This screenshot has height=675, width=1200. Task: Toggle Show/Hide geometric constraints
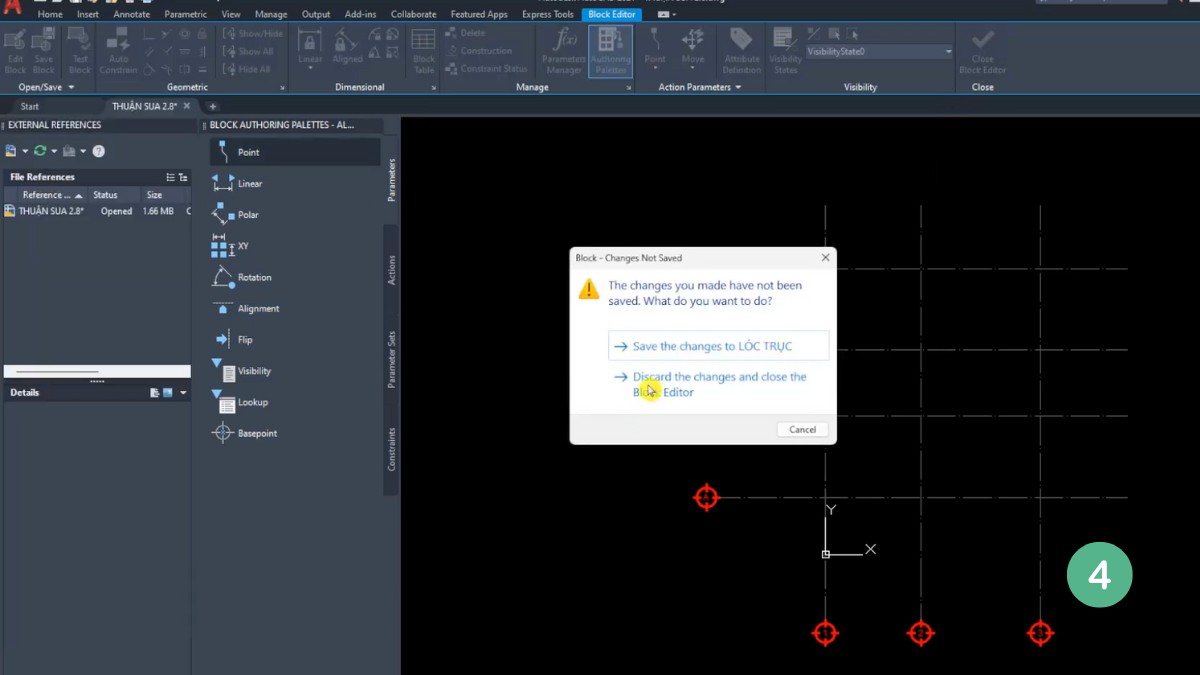252,33
